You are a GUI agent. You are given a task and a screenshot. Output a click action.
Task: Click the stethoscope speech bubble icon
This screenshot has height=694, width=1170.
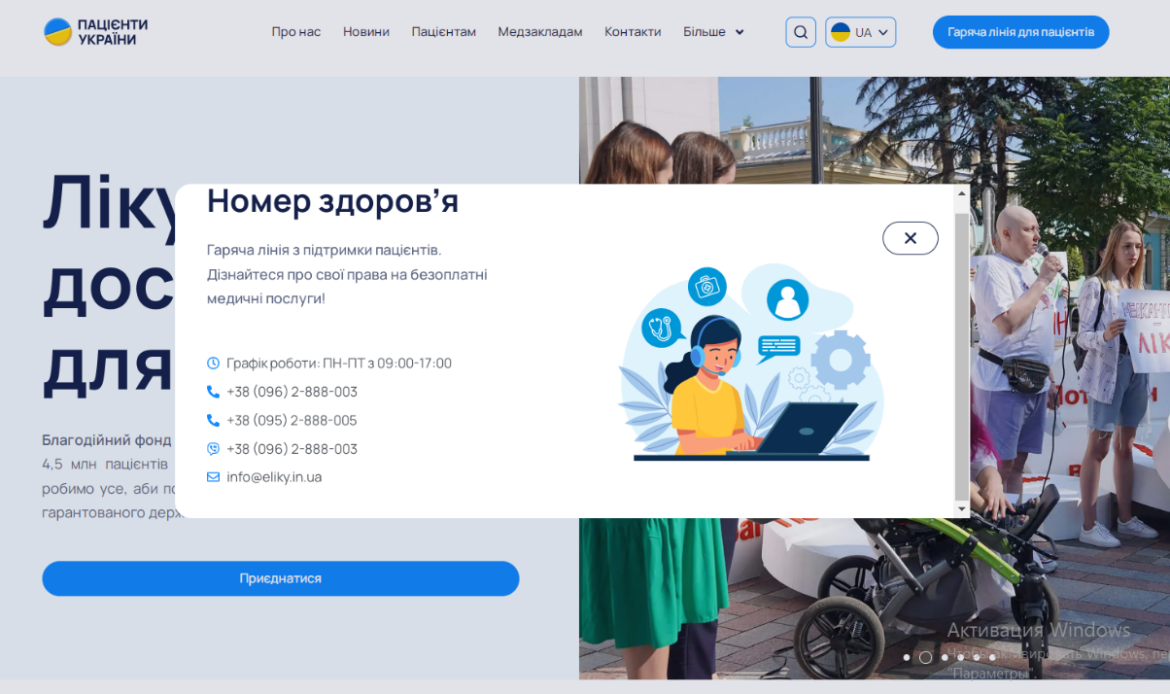click(x=662, y=328)
